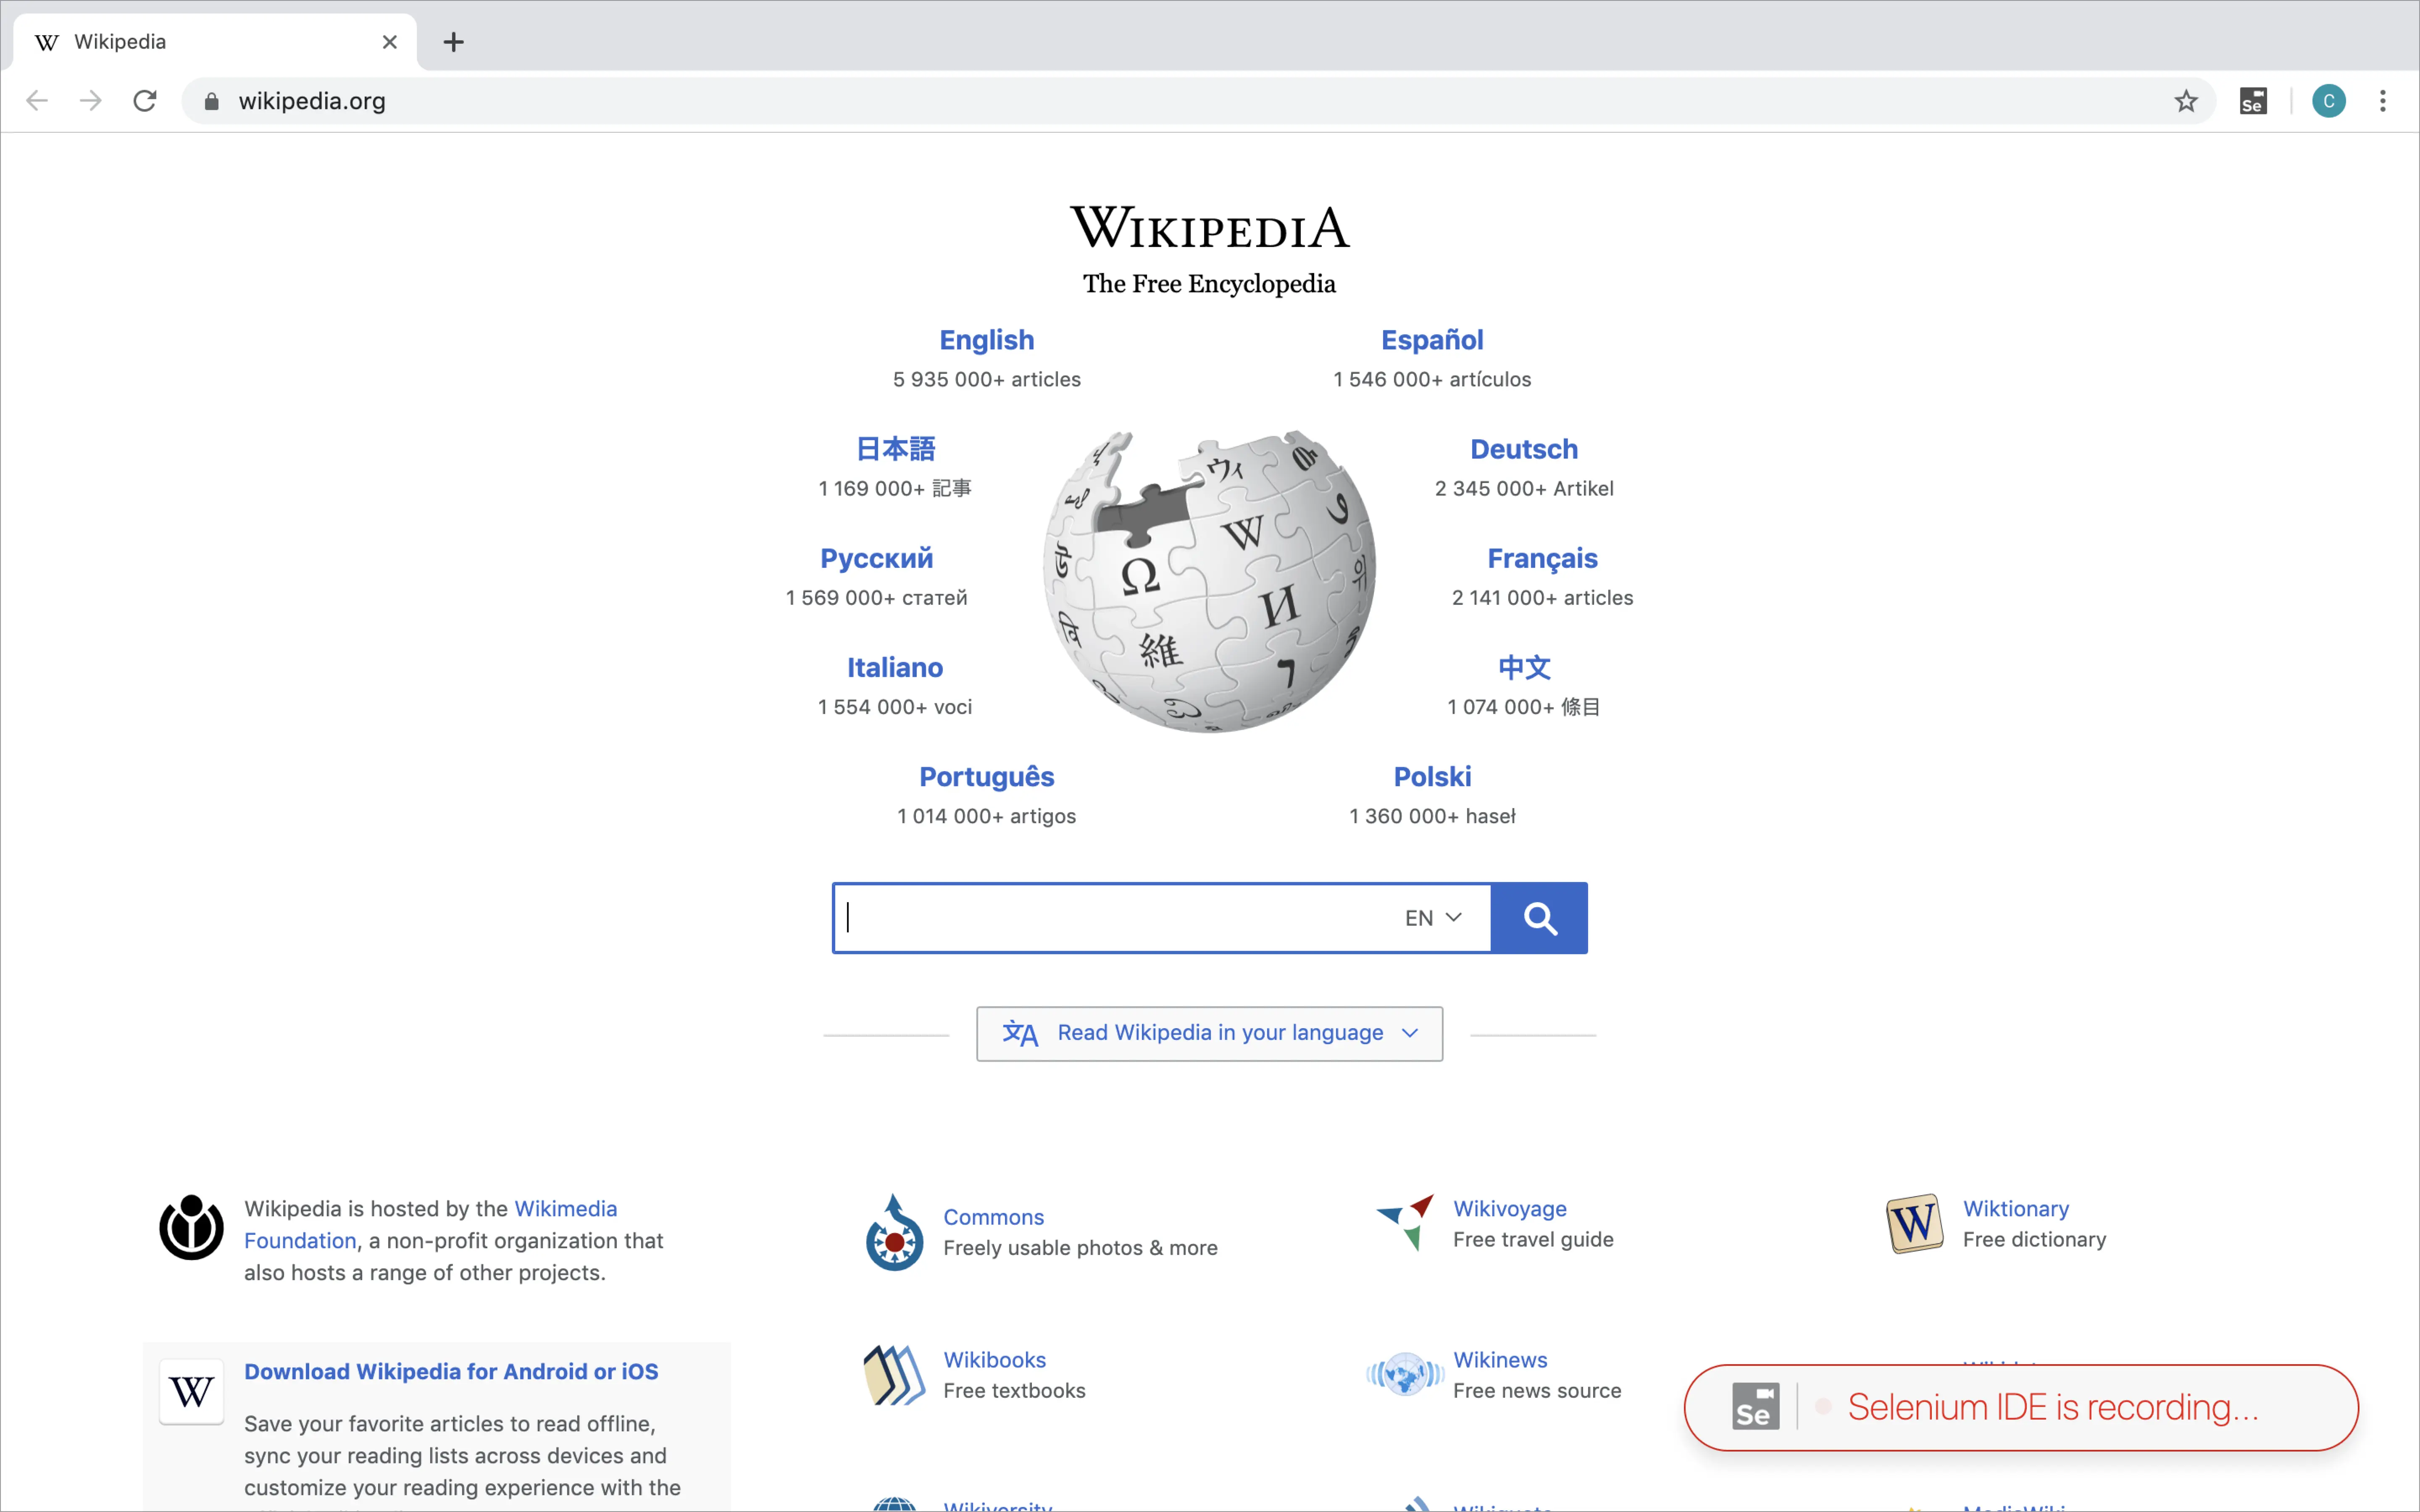Open a new tab with plus button
Screen dimensions: 2420x1512
453,42
